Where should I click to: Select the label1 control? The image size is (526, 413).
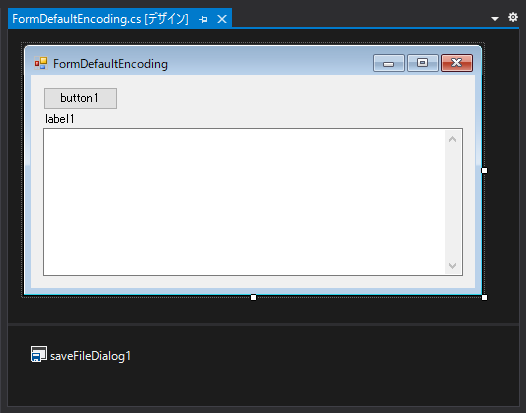coord(60,119)
